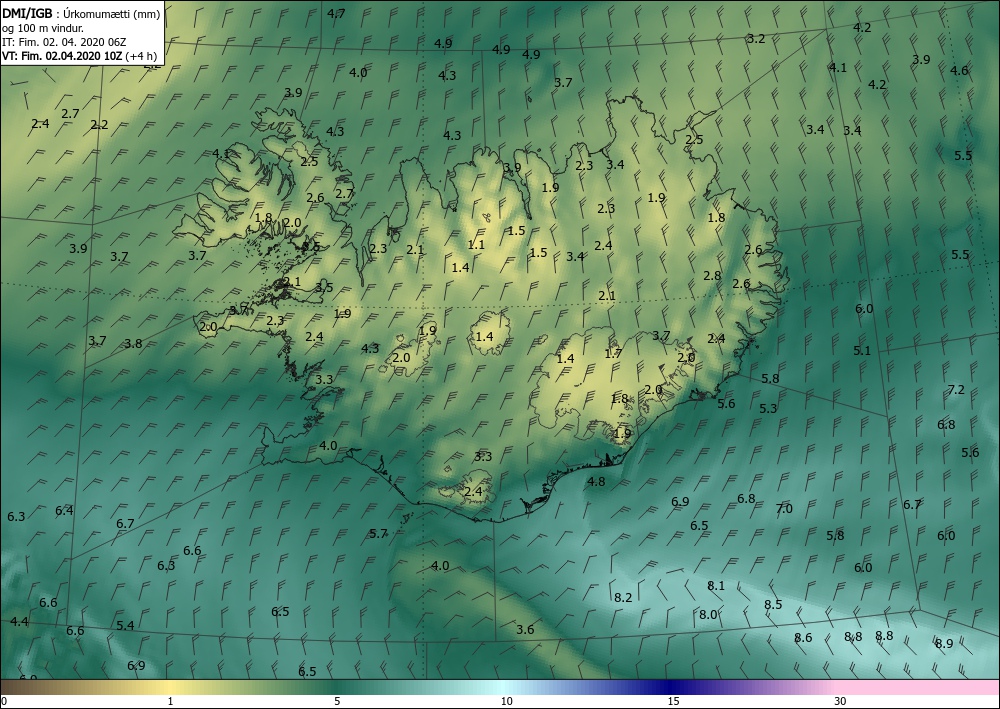Click the '10' label under the color scale
The height and width of the screenshot is (709, 1000).
506,701
